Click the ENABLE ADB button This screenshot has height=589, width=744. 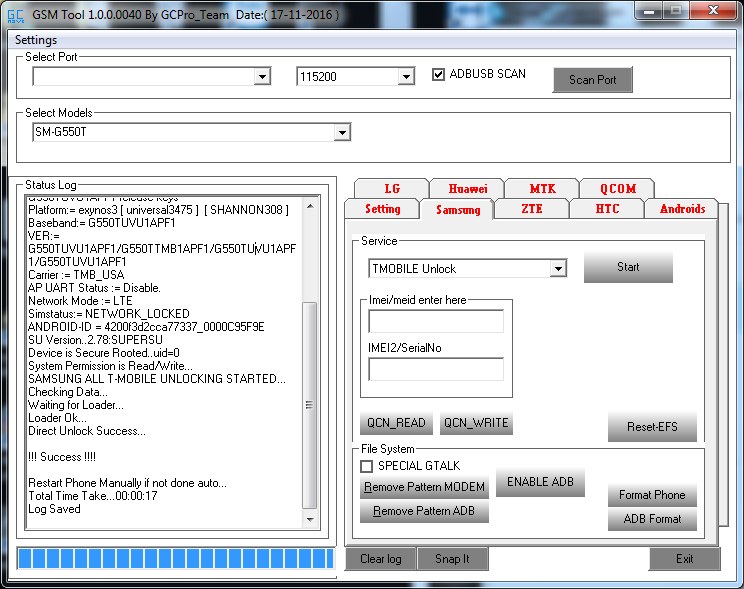[540, 482]
